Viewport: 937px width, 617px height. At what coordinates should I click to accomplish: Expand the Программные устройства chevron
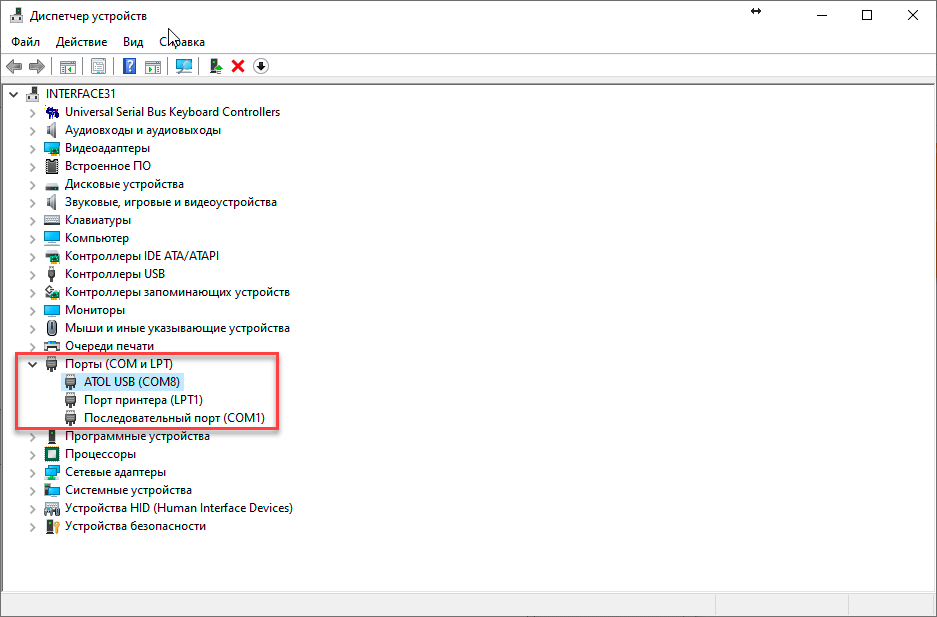tap(33, 437)
